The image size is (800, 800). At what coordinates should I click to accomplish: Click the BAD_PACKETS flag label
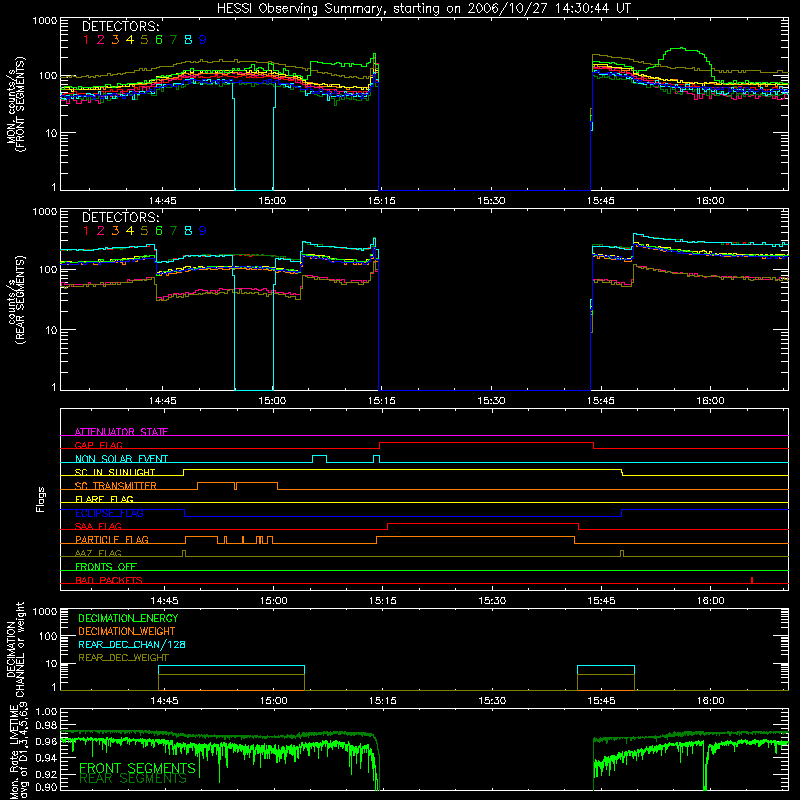(x=109, y=580)
